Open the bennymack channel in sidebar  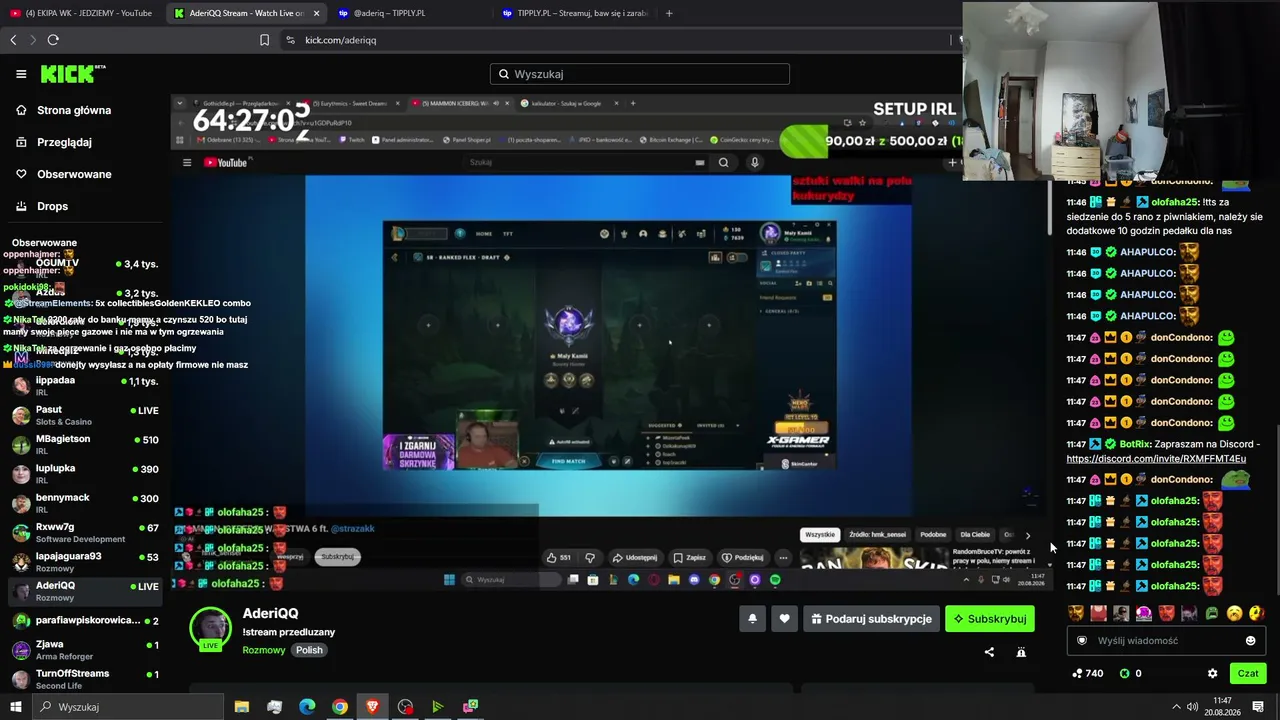pos(84,503)
